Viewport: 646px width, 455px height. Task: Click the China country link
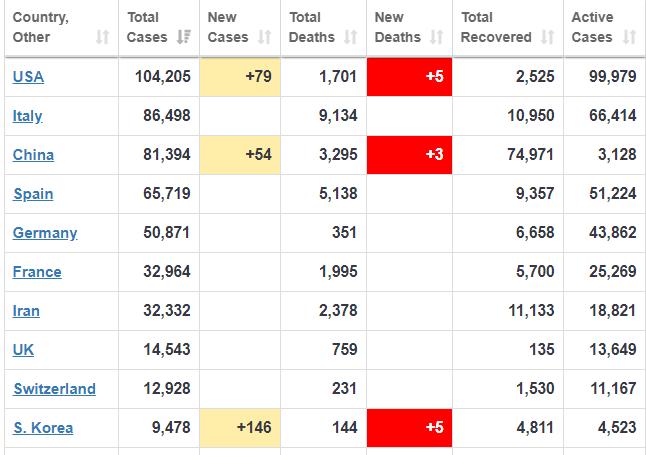point(33,155)
